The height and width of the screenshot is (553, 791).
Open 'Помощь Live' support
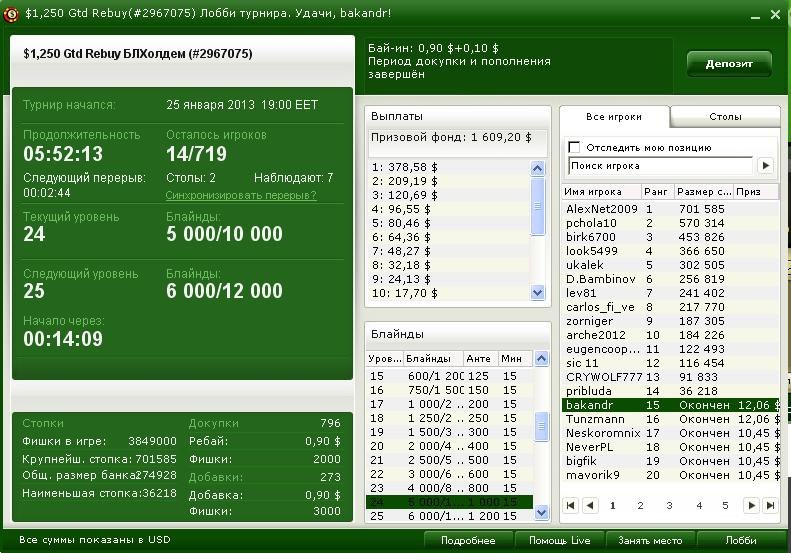[559, 540]
